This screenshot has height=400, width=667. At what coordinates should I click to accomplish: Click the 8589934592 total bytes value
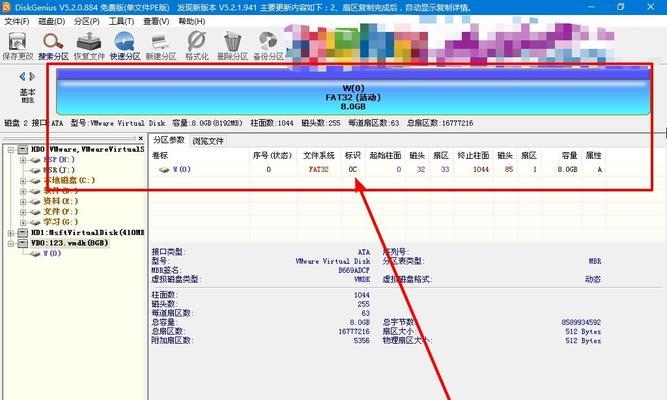[x=581, y=322]
